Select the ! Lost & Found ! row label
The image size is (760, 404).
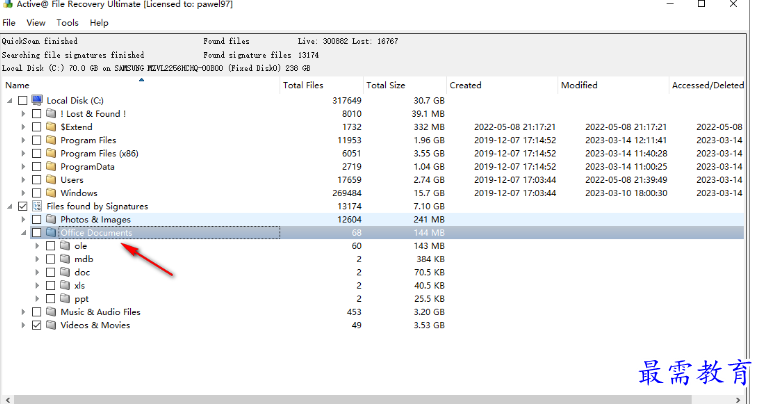pos(93,114)
